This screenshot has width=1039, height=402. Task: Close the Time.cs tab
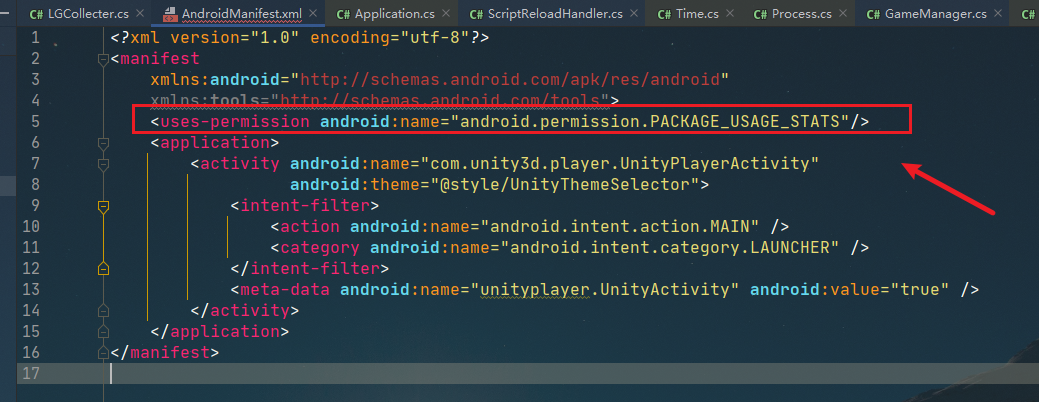tap(732, 13)
